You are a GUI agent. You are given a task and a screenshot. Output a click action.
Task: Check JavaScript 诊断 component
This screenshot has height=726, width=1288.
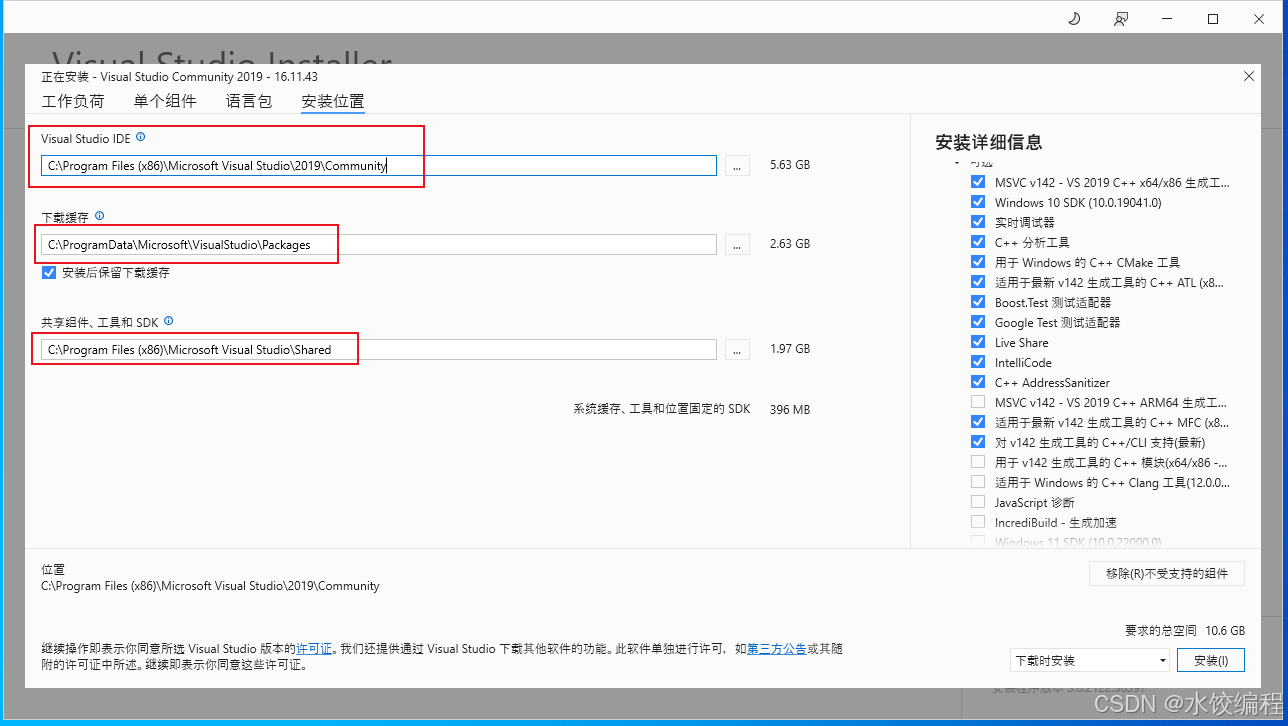(x=977, y=502)
